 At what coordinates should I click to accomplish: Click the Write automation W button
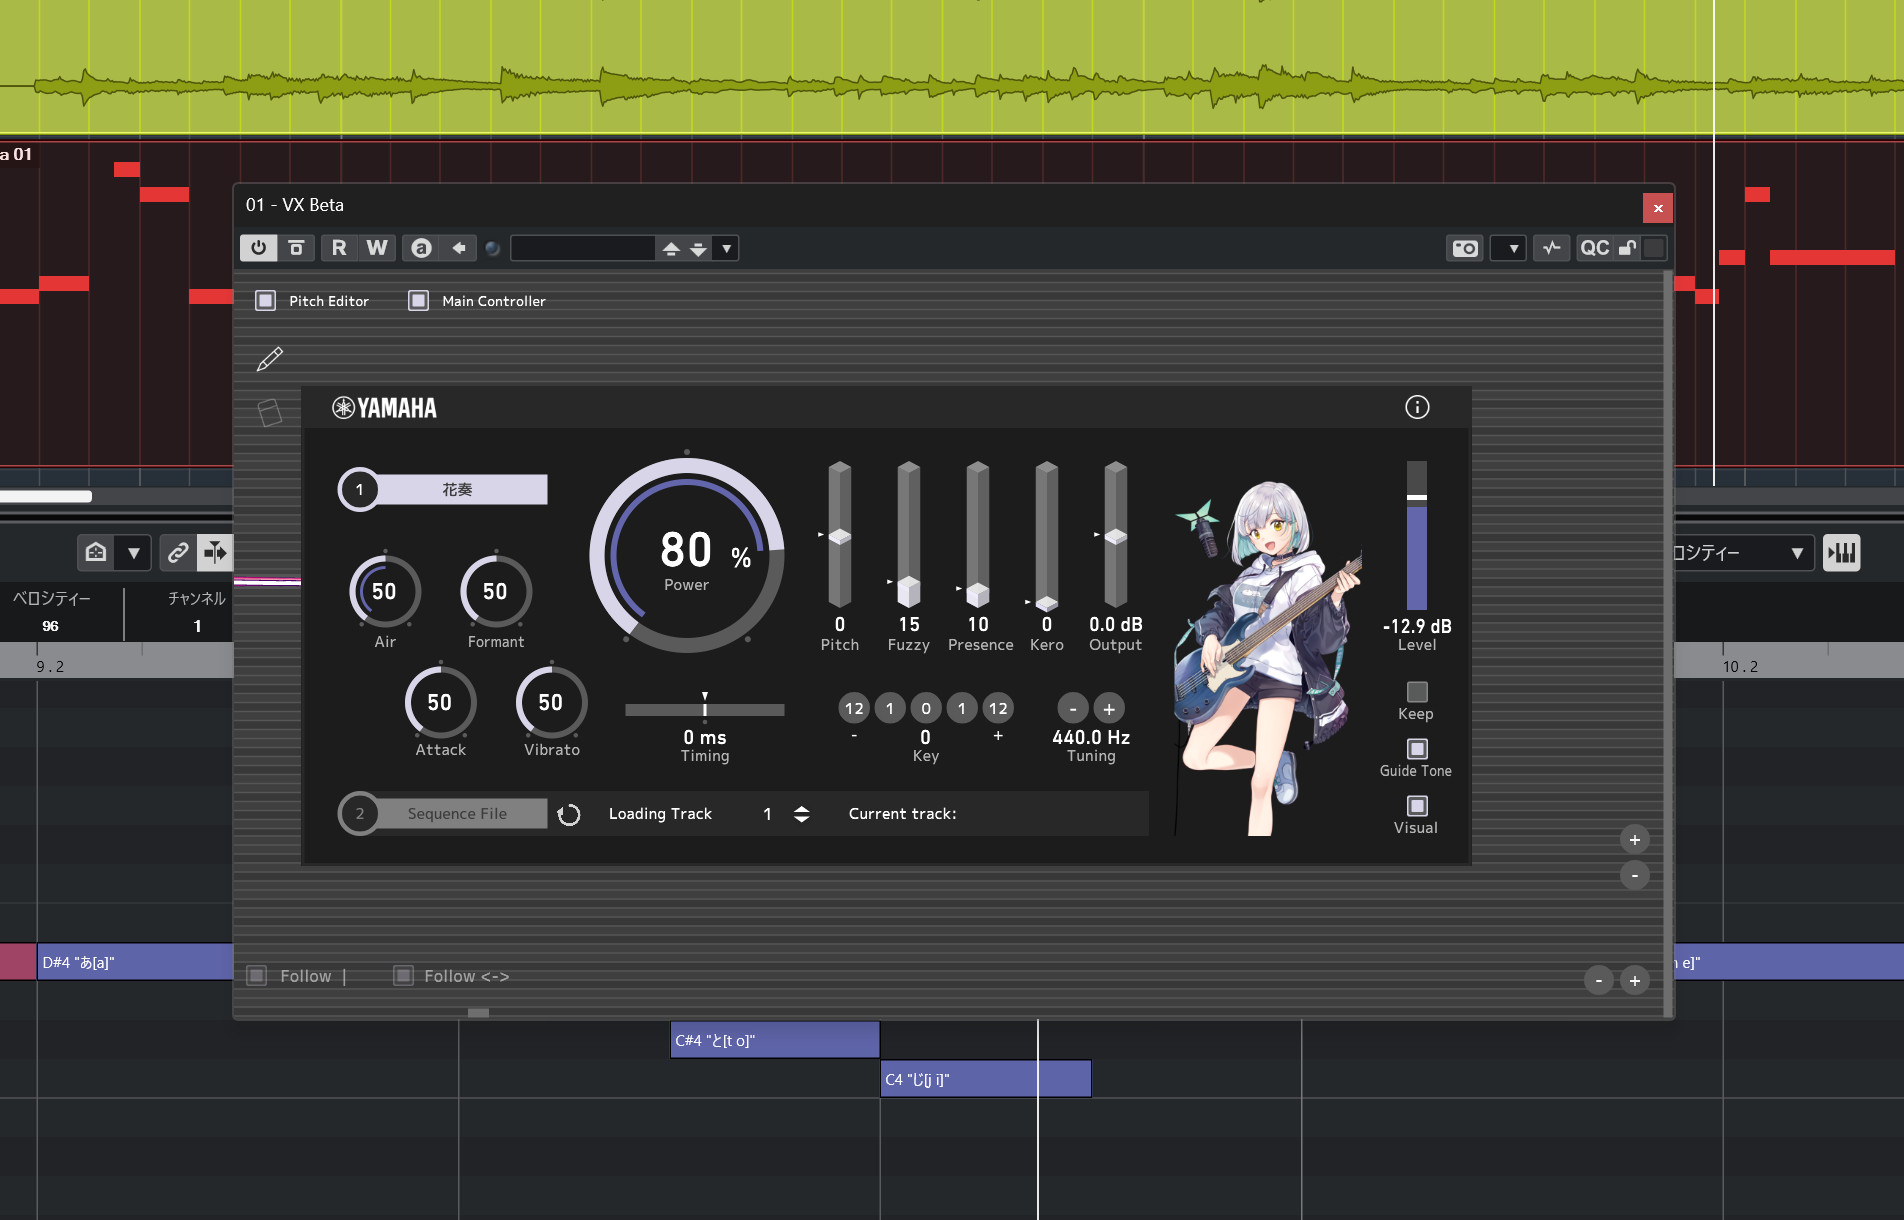377,248
